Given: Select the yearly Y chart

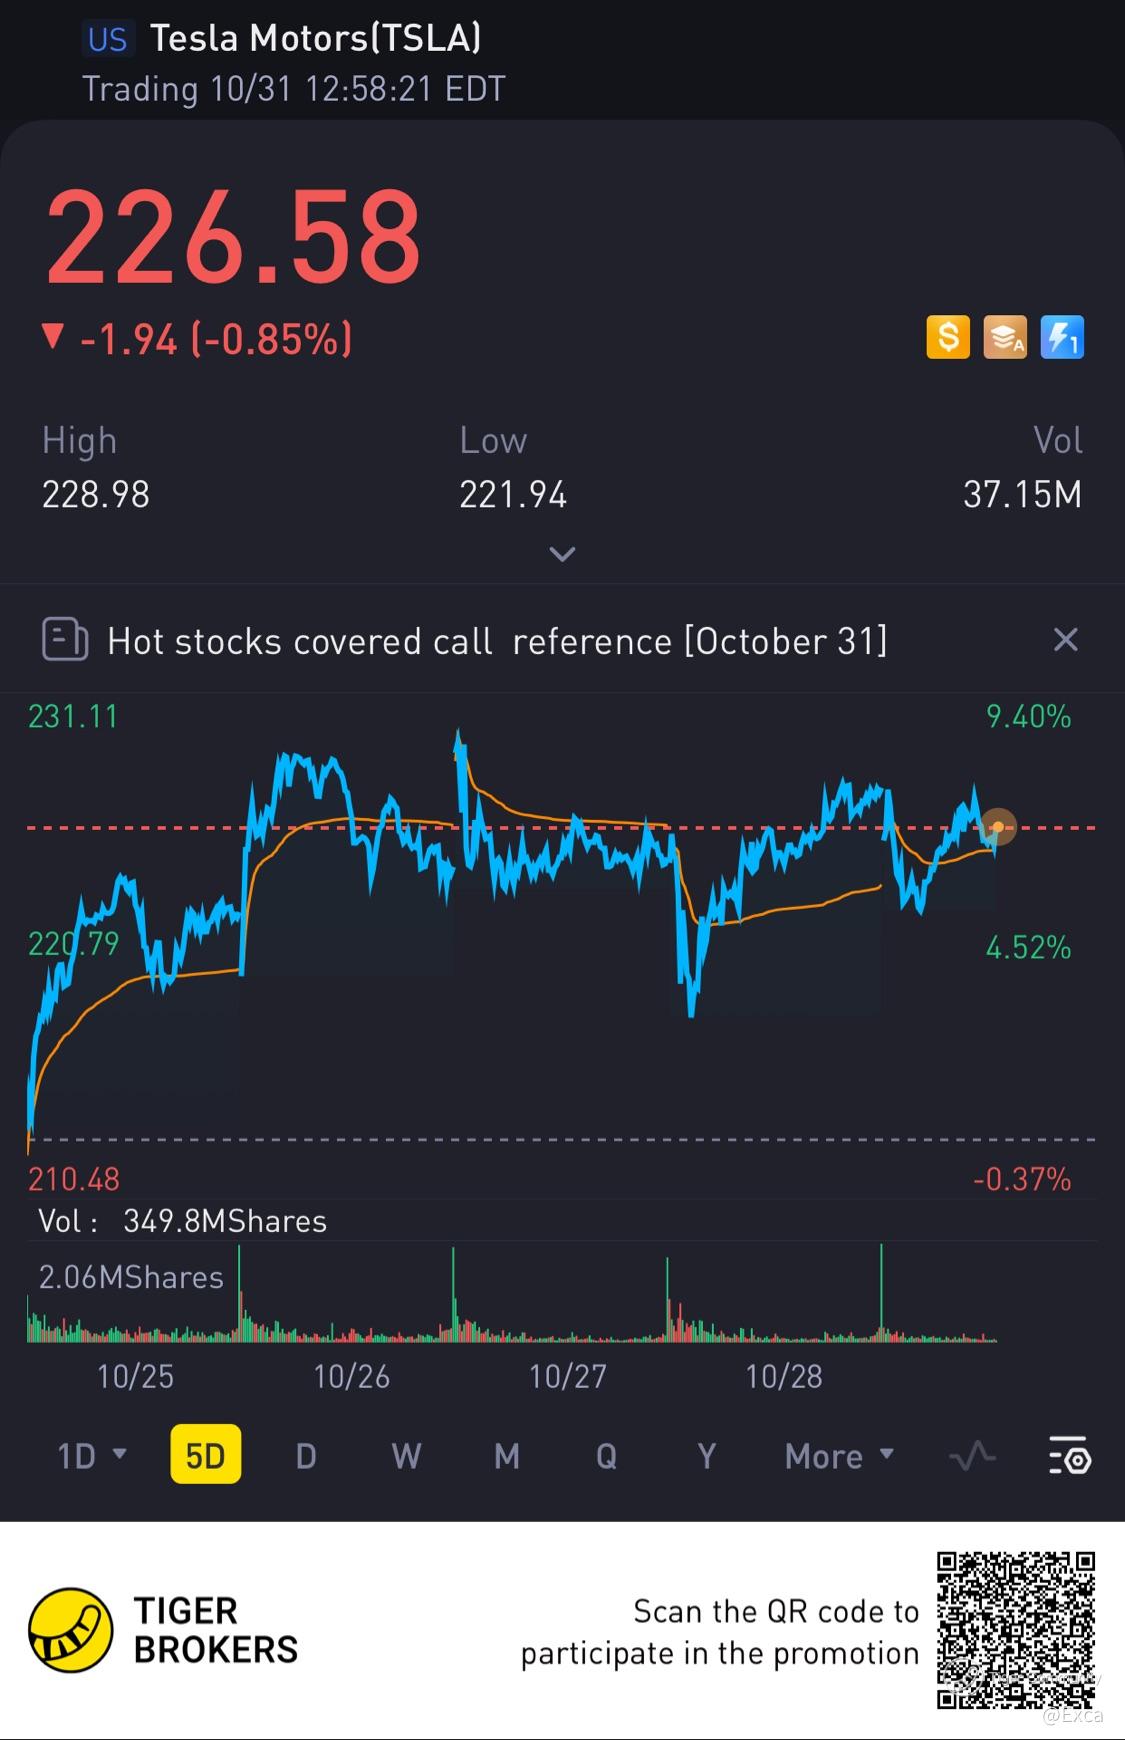Looking at the screenshot, I should coord(706,1456).
